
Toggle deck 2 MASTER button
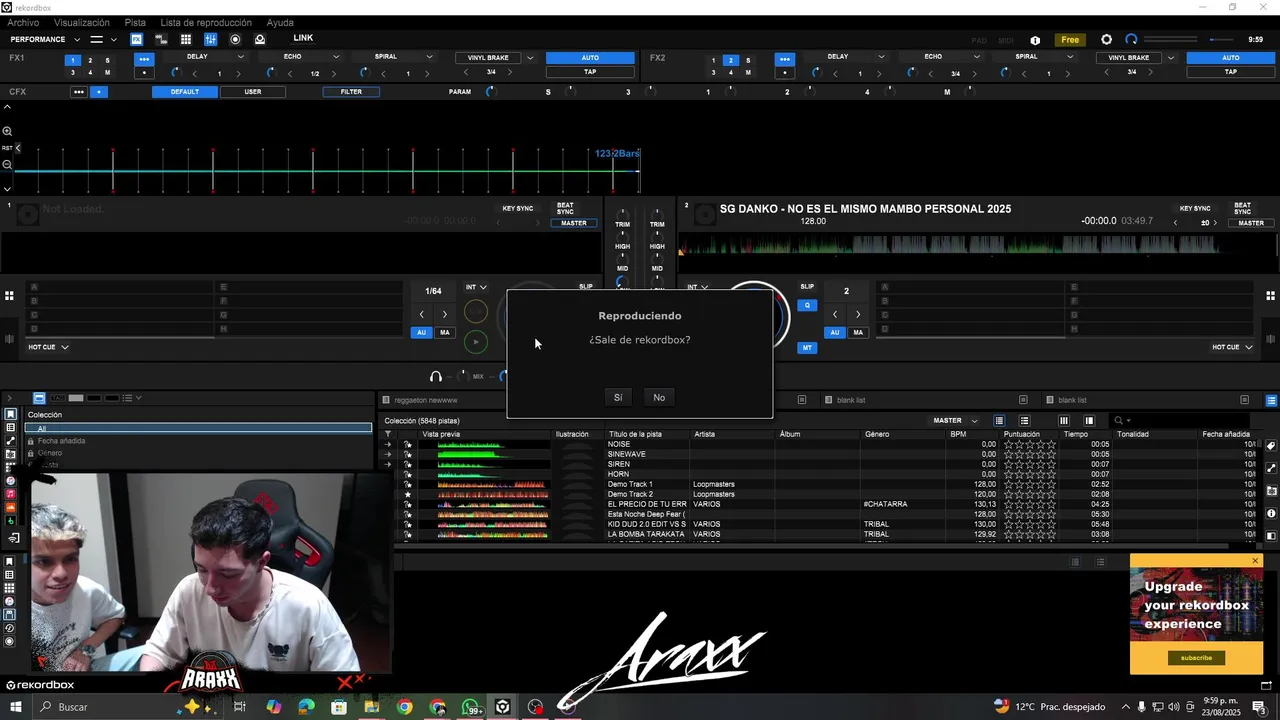coord(1251,223)
